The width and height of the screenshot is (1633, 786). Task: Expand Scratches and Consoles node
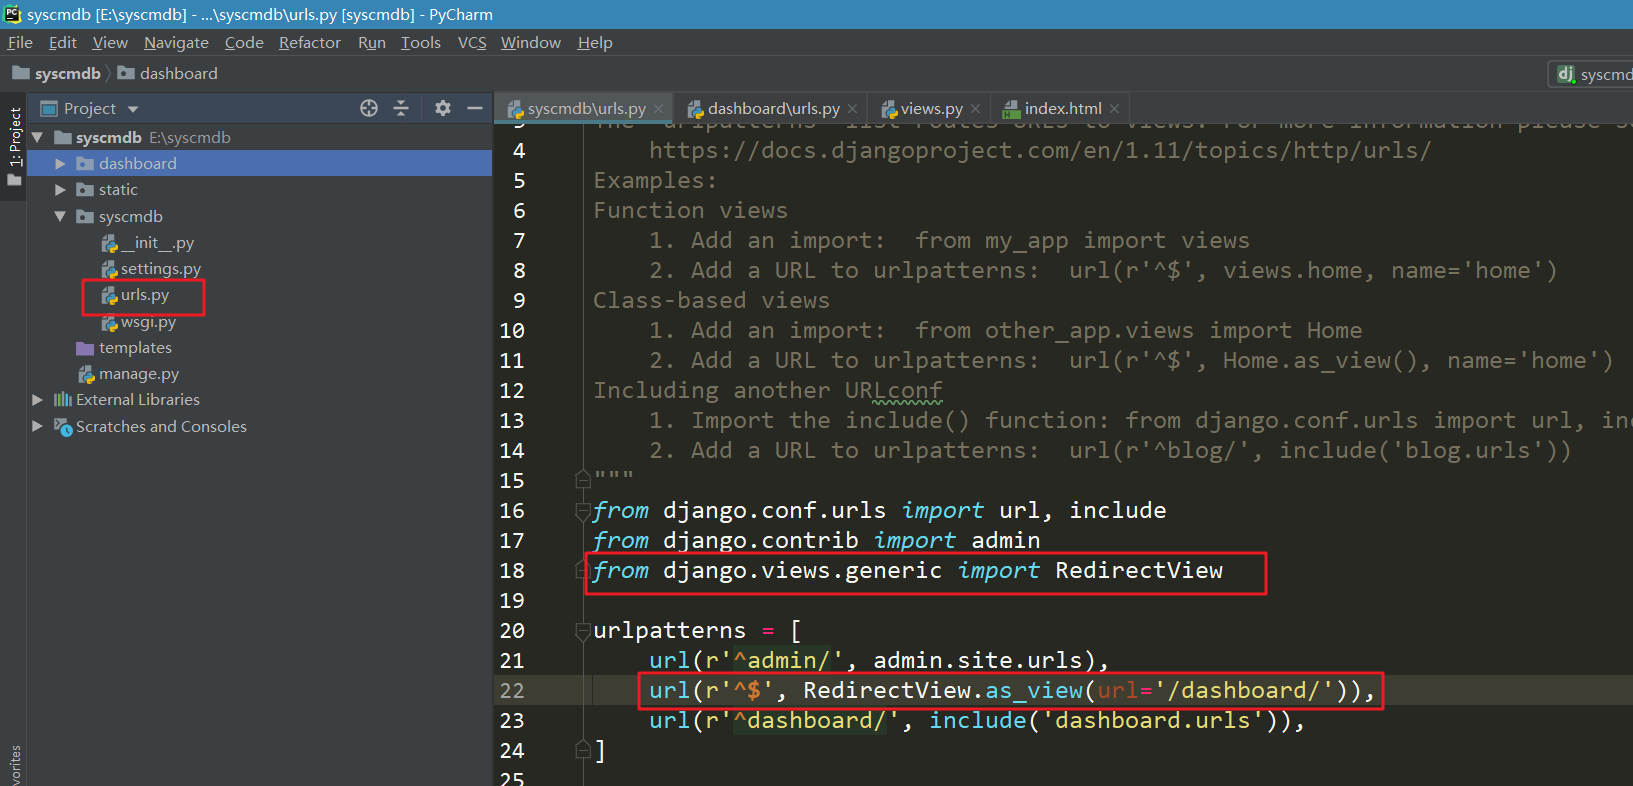(x=38, y=426)
